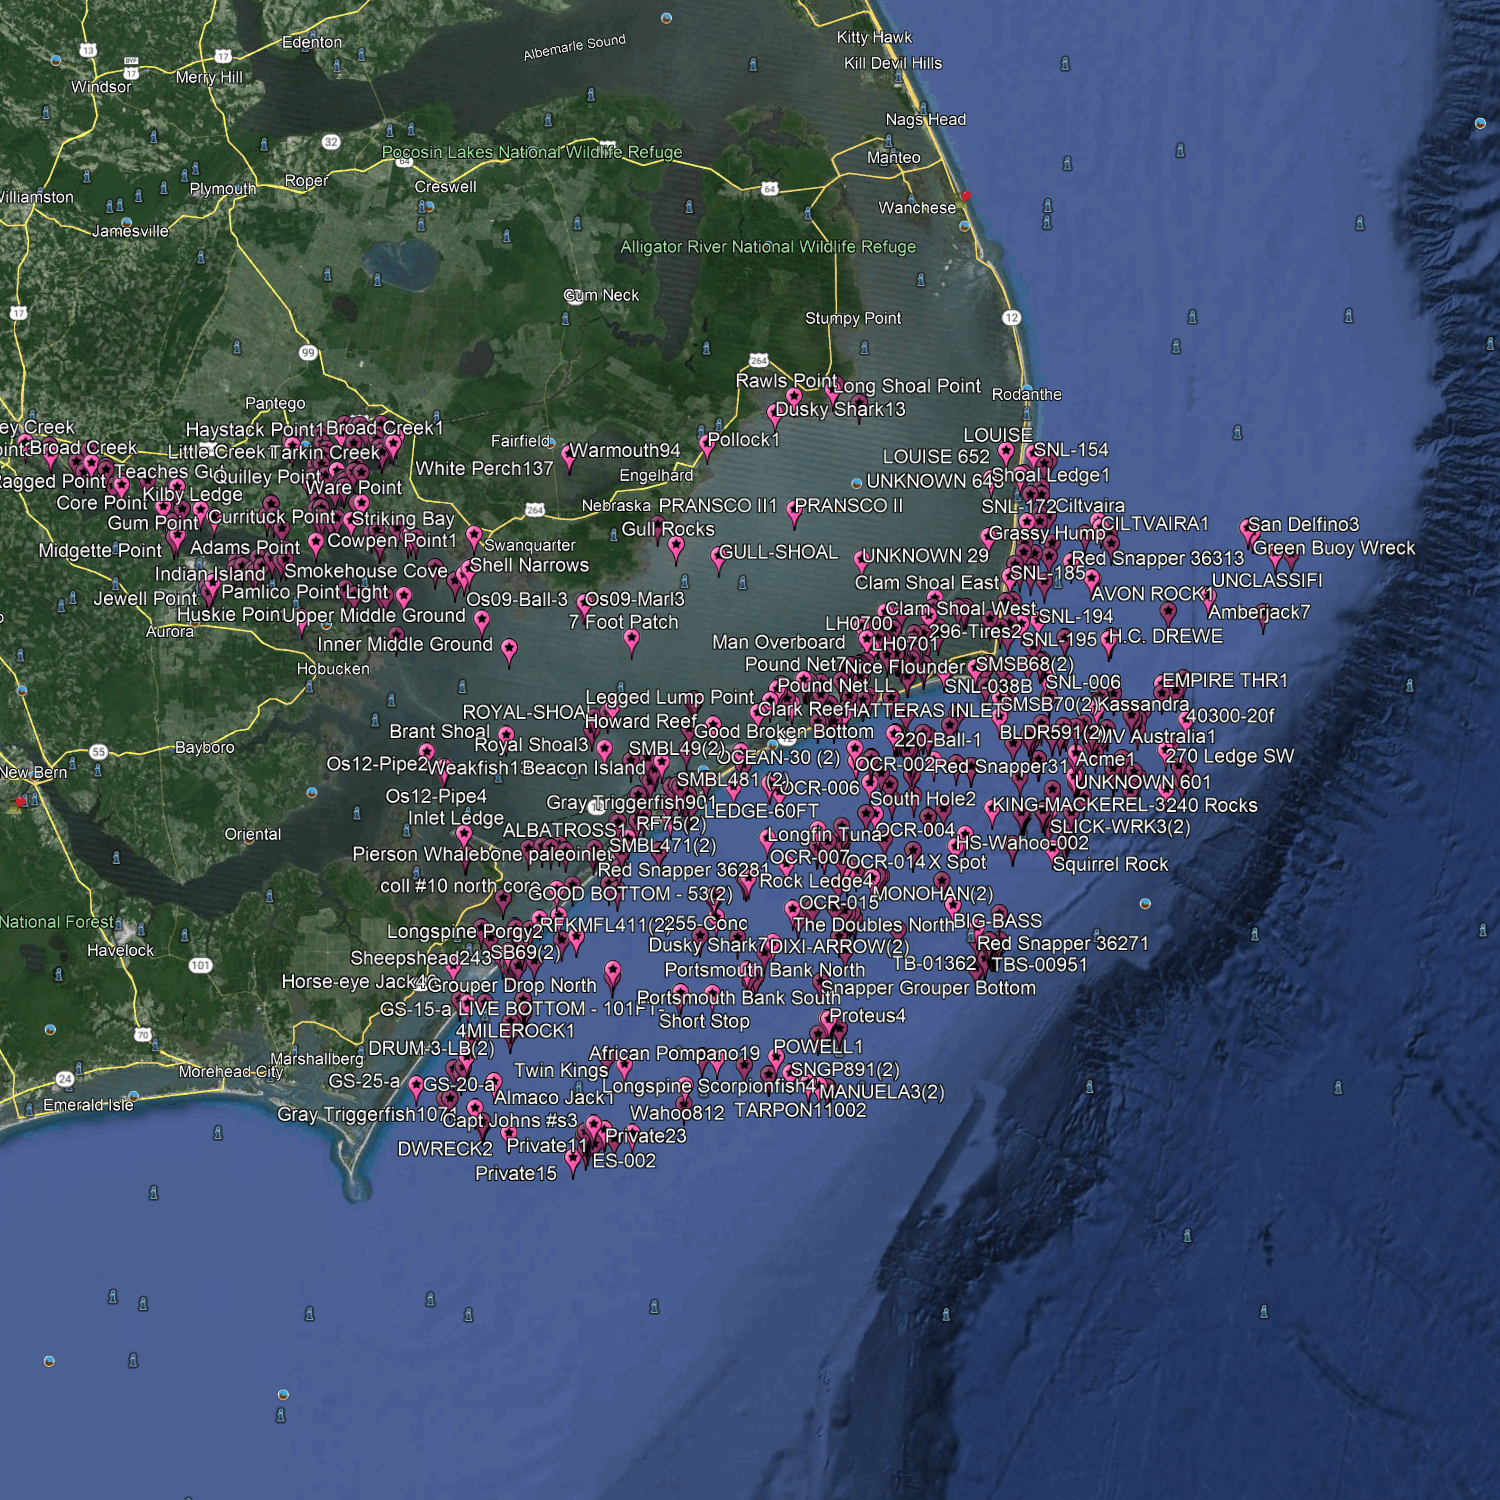Click the 264 shield near Swanquarter
Viewport: 1500px width, 1500px height.
coord(536,510)
